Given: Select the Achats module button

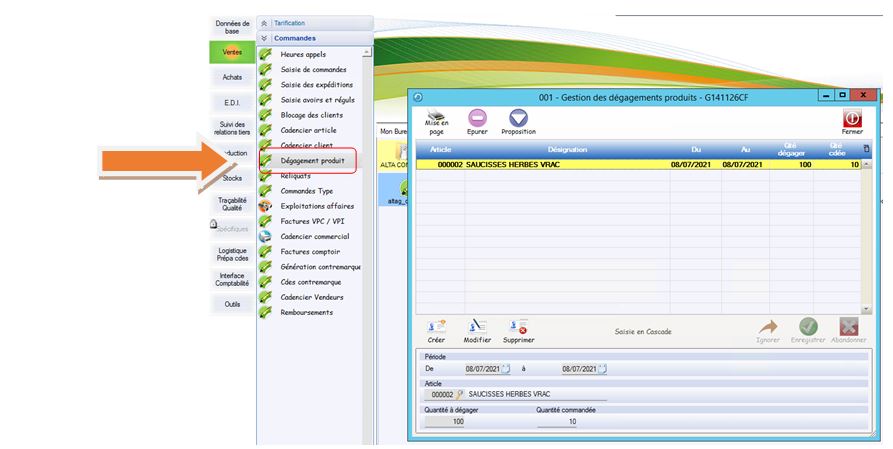Looking at the screenshot, I should pyautogui.click(x=232, y=77).
